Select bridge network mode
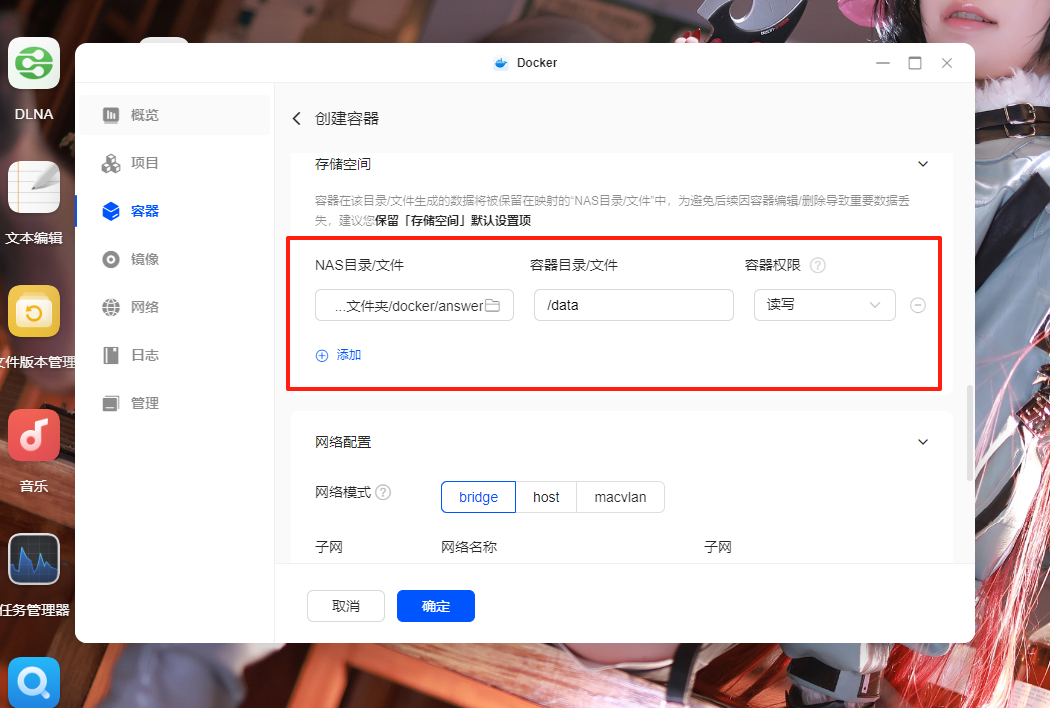 [x=478, y=497]
